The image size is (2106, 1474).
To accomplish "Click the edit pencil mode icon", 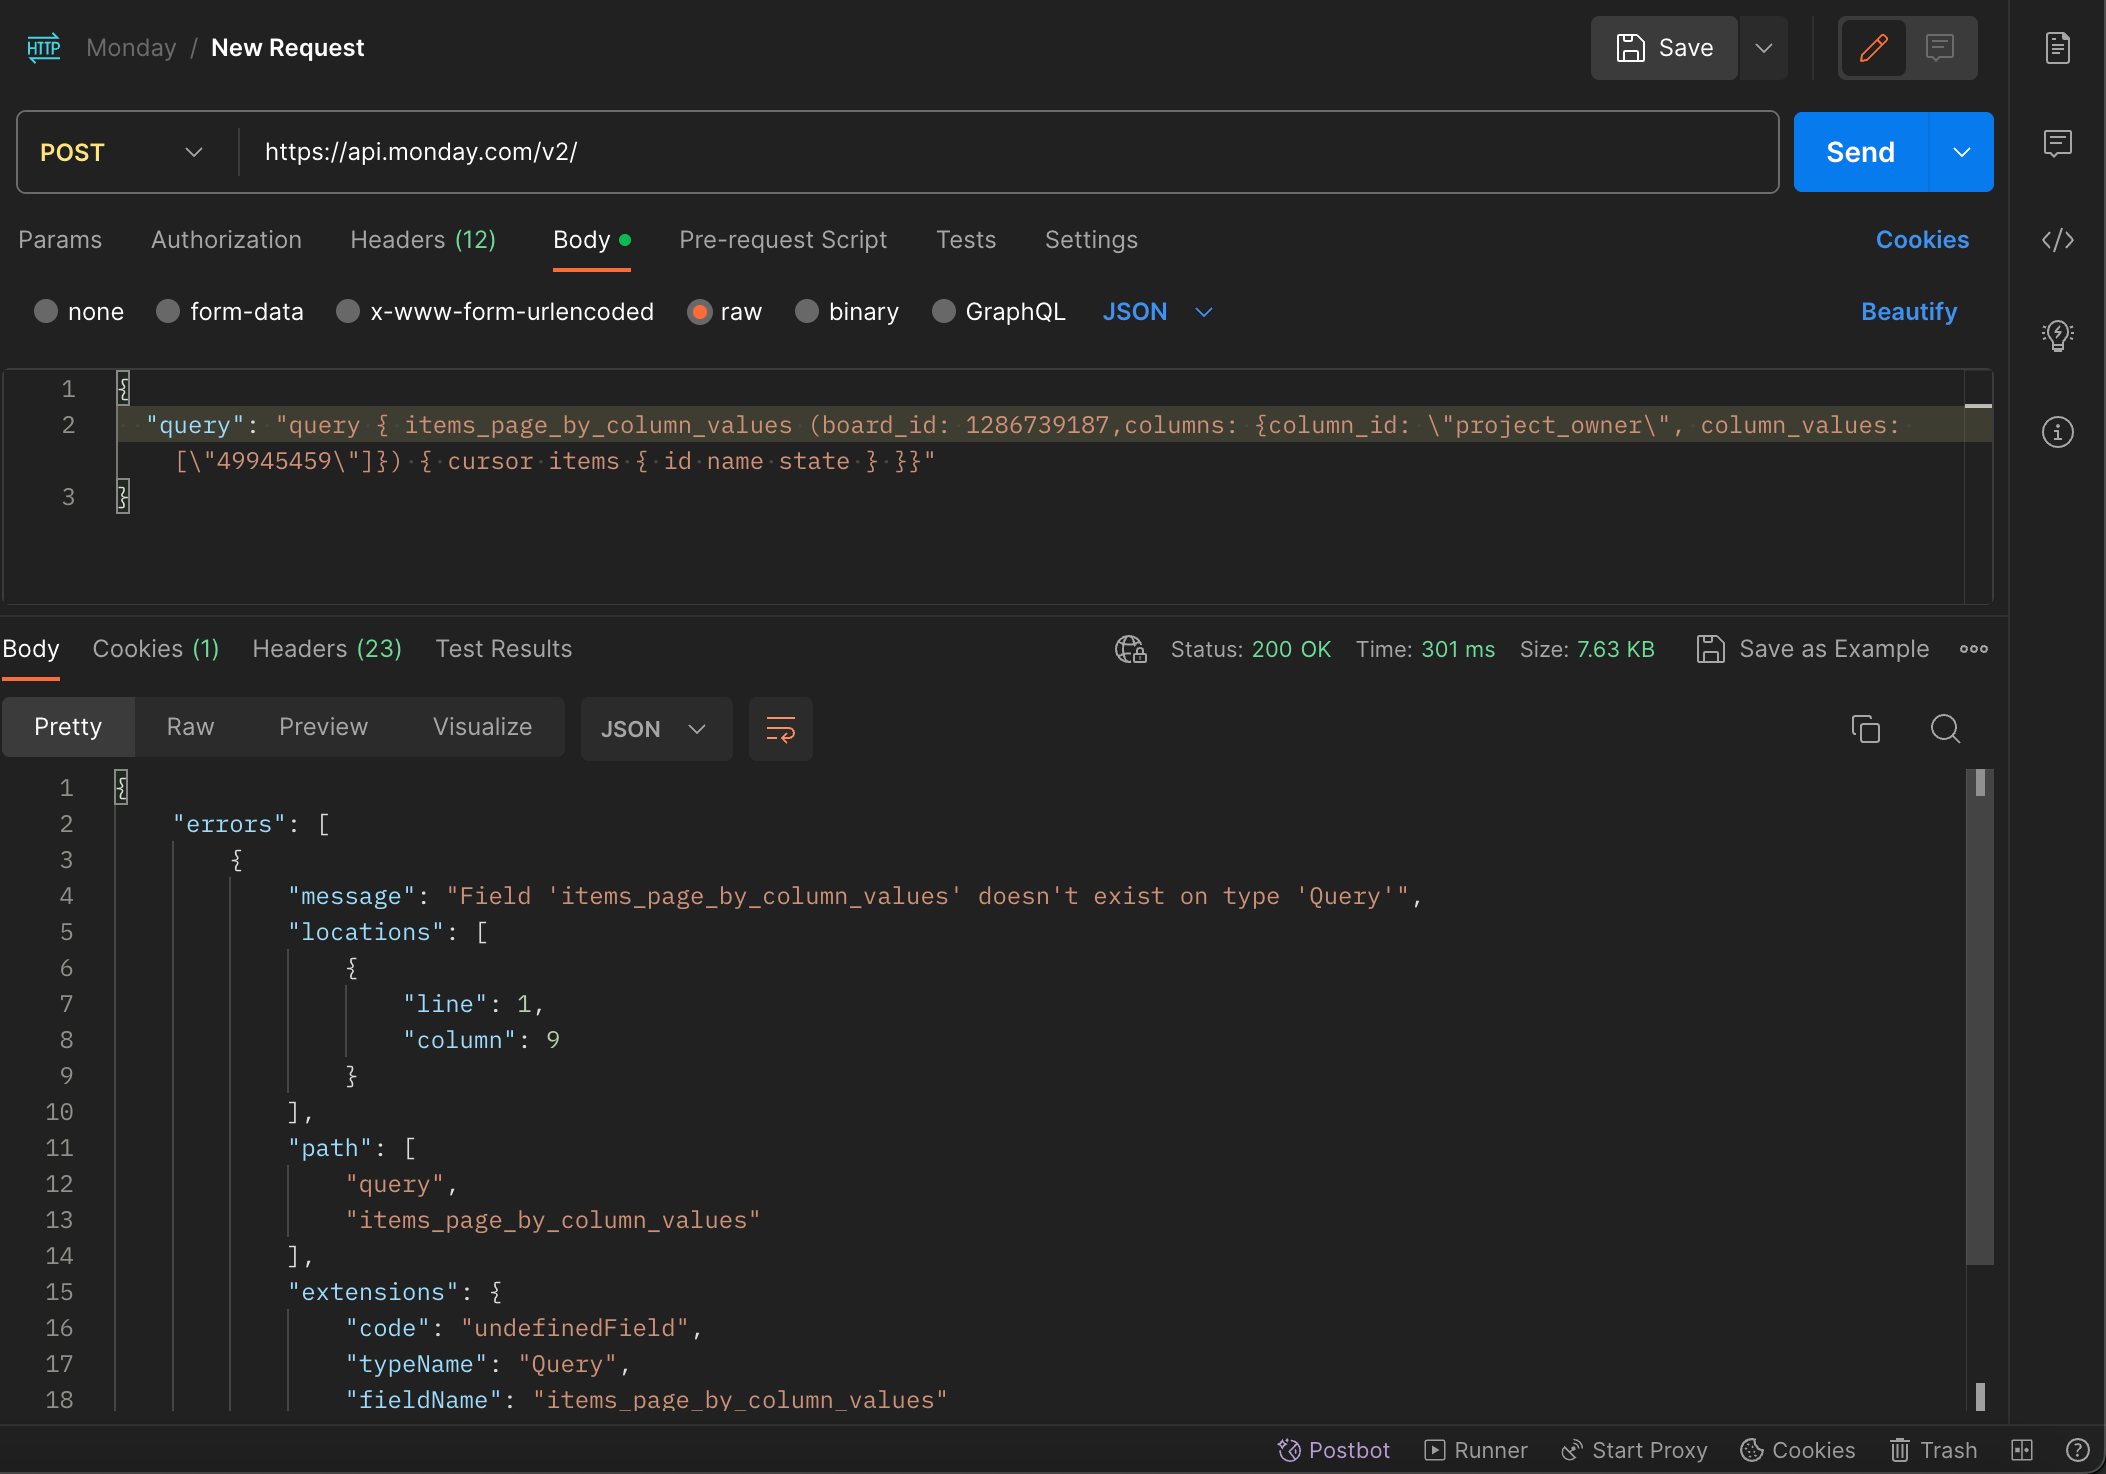I will [x=1873, y=47].
